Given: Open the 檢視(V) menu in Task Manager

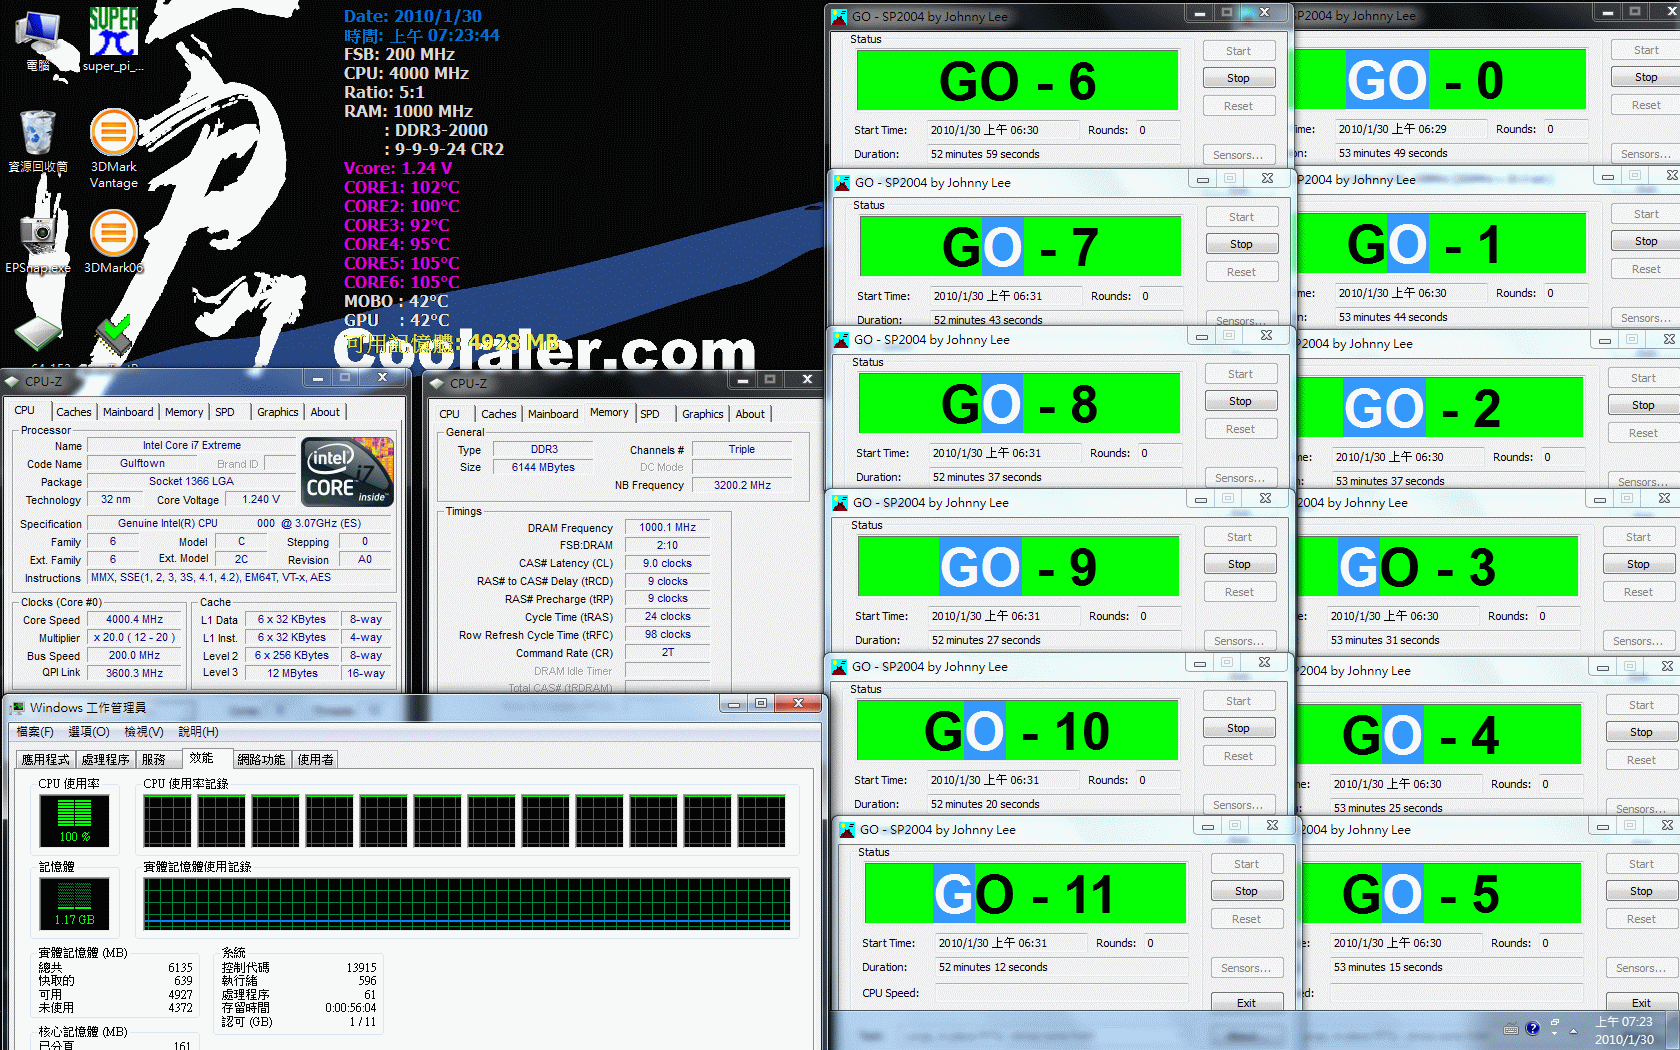Looking at the screenshot, I should 144,732.
